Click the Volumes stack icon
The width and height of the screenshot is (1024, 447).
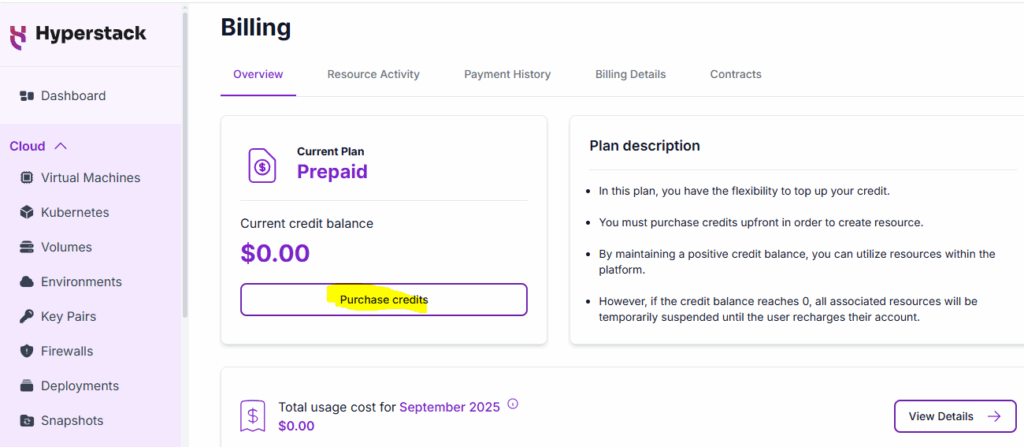pos(27,247)
